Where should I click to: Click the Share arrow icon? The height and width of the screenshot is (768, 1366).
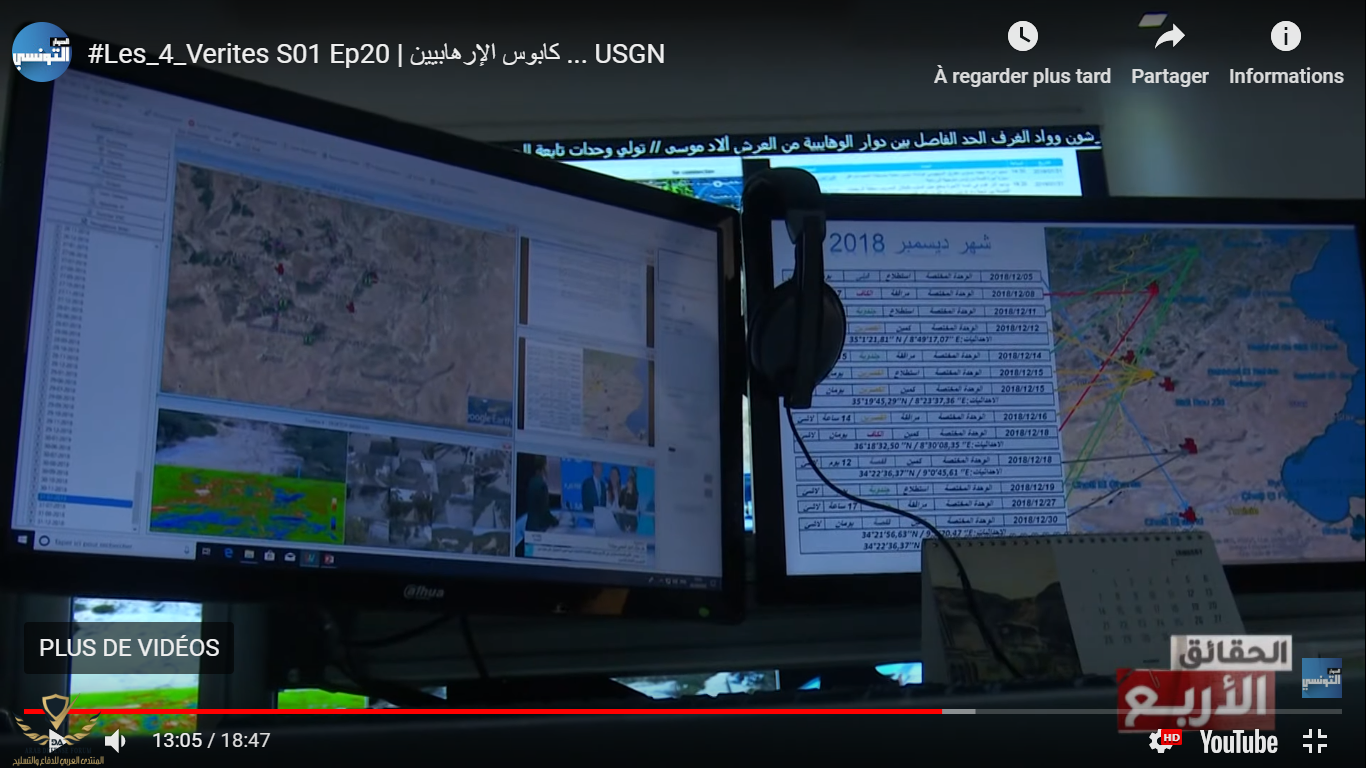[x=1169, y=37]
